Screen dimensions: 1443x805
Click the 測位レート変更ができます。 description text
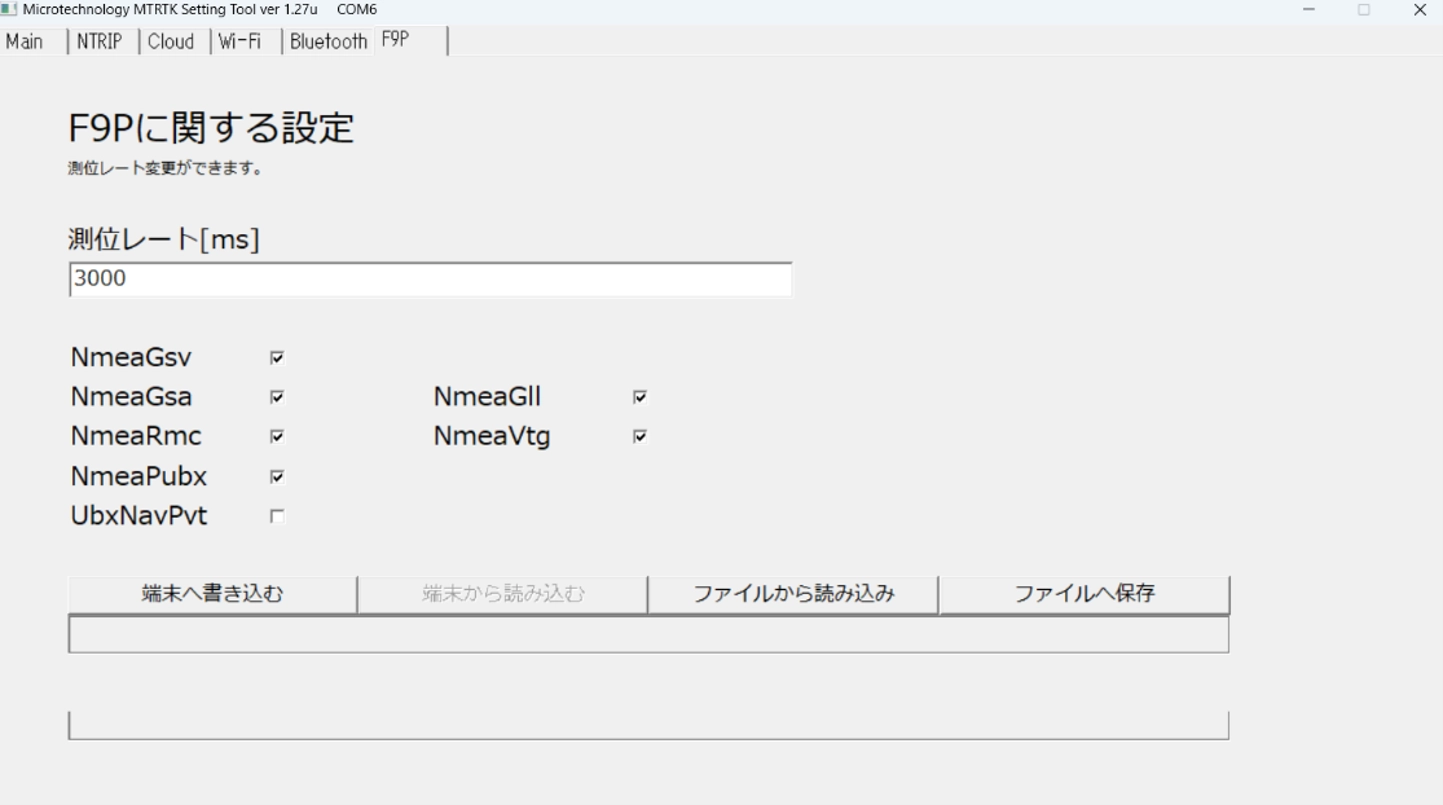coord(165,169)
